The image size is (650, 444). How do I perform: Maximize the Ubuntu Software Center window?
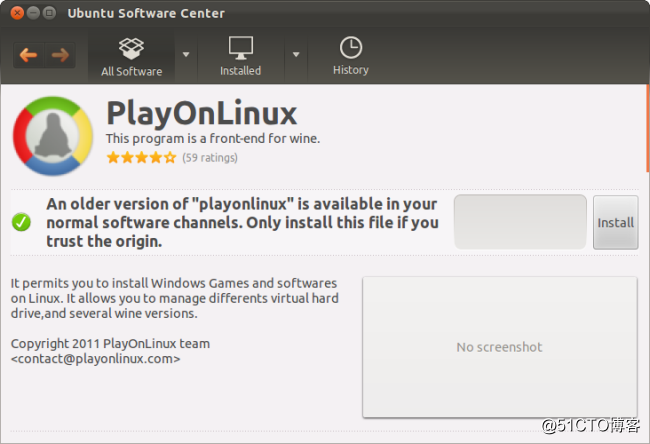click(49, 13)
